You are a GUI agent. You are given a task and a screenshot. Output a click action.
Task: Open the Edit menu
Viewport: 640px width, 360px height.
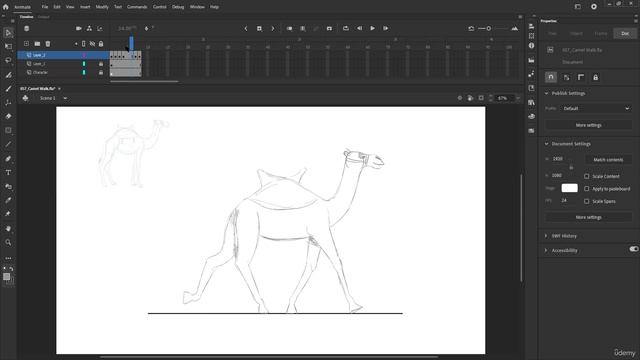click(x=57, y=7)
